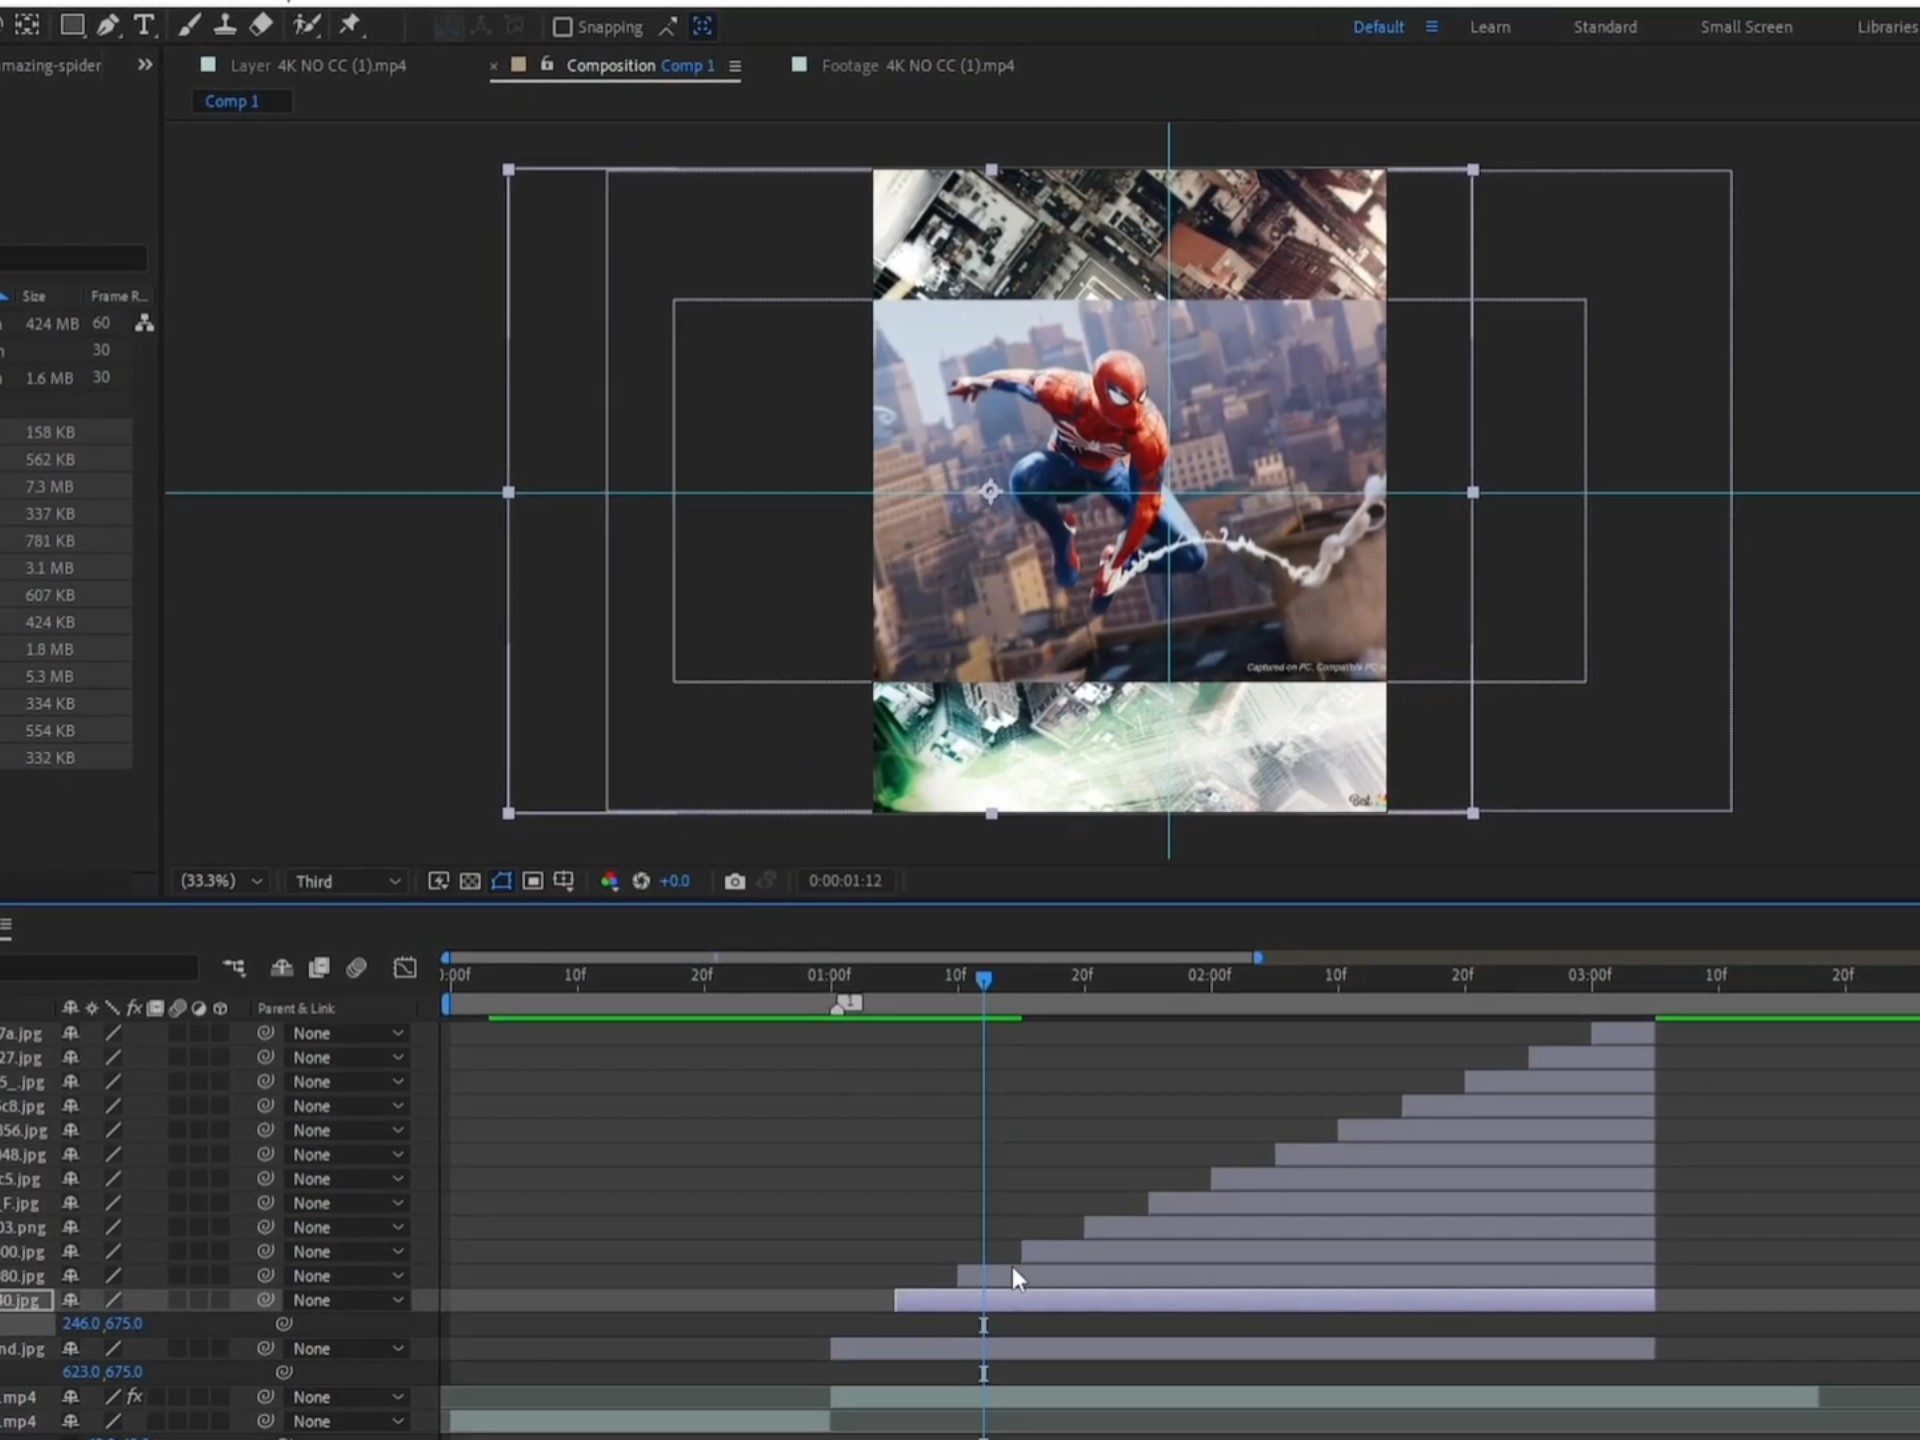Switch to the Learn workspace
1920x1440 pixels.
click(1490, 27)
